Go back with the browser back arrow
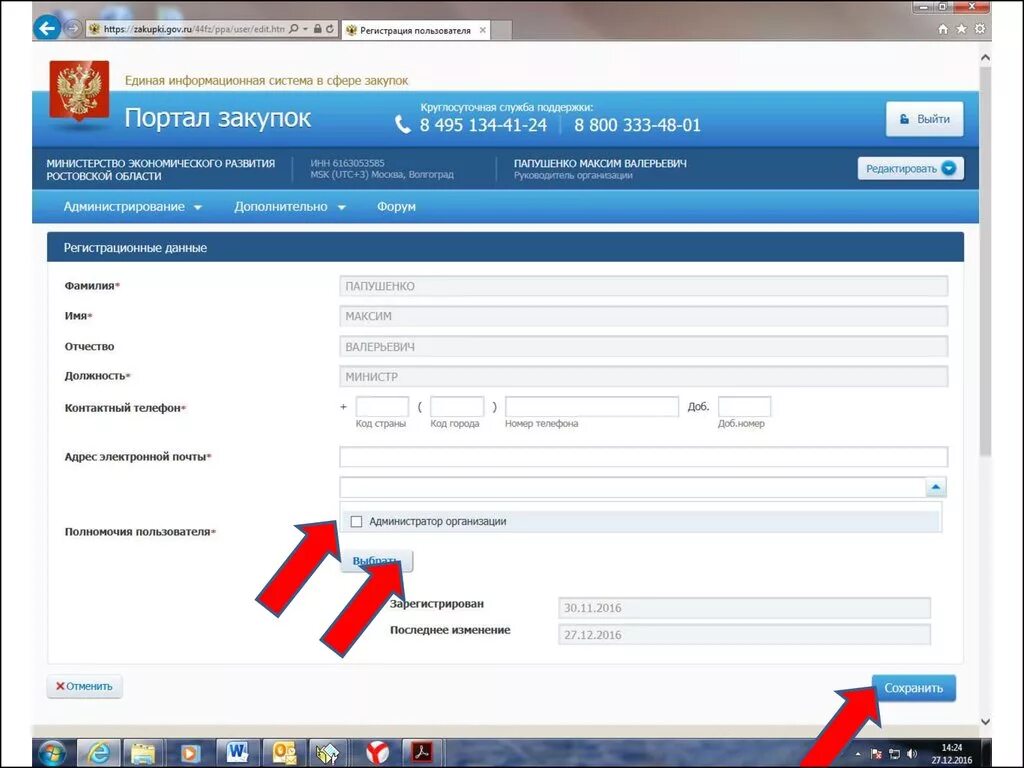The image size is (1024, 768). point(47,28)
